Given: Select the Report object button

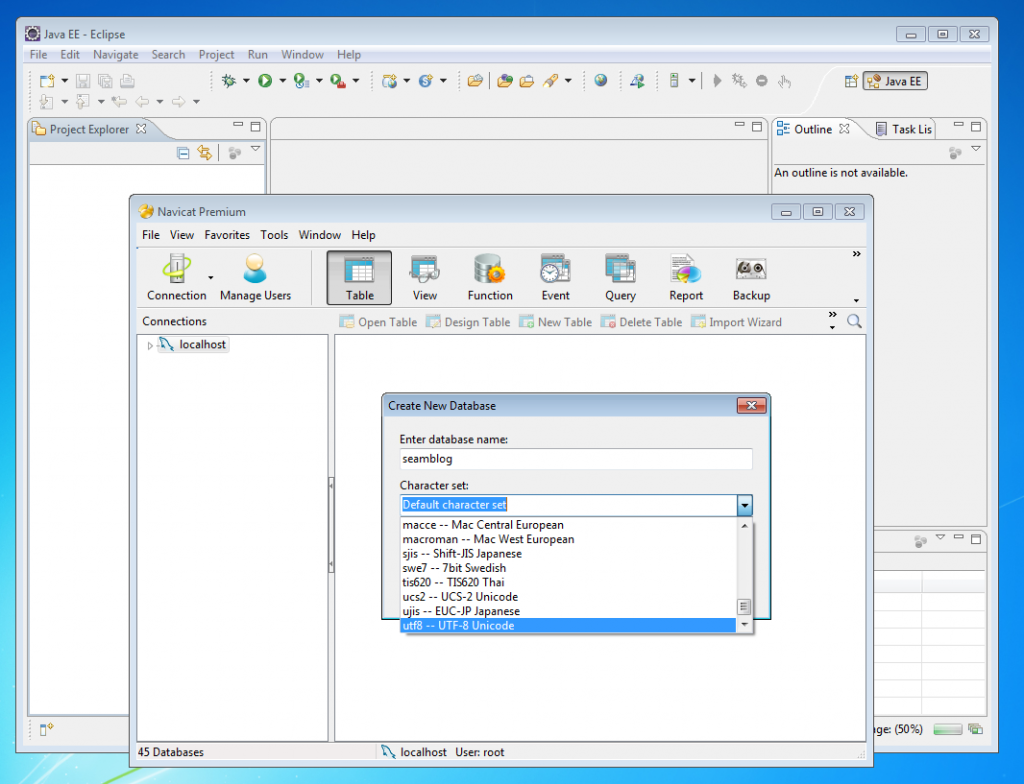Looking at the screenshot, I should (686, 278).
